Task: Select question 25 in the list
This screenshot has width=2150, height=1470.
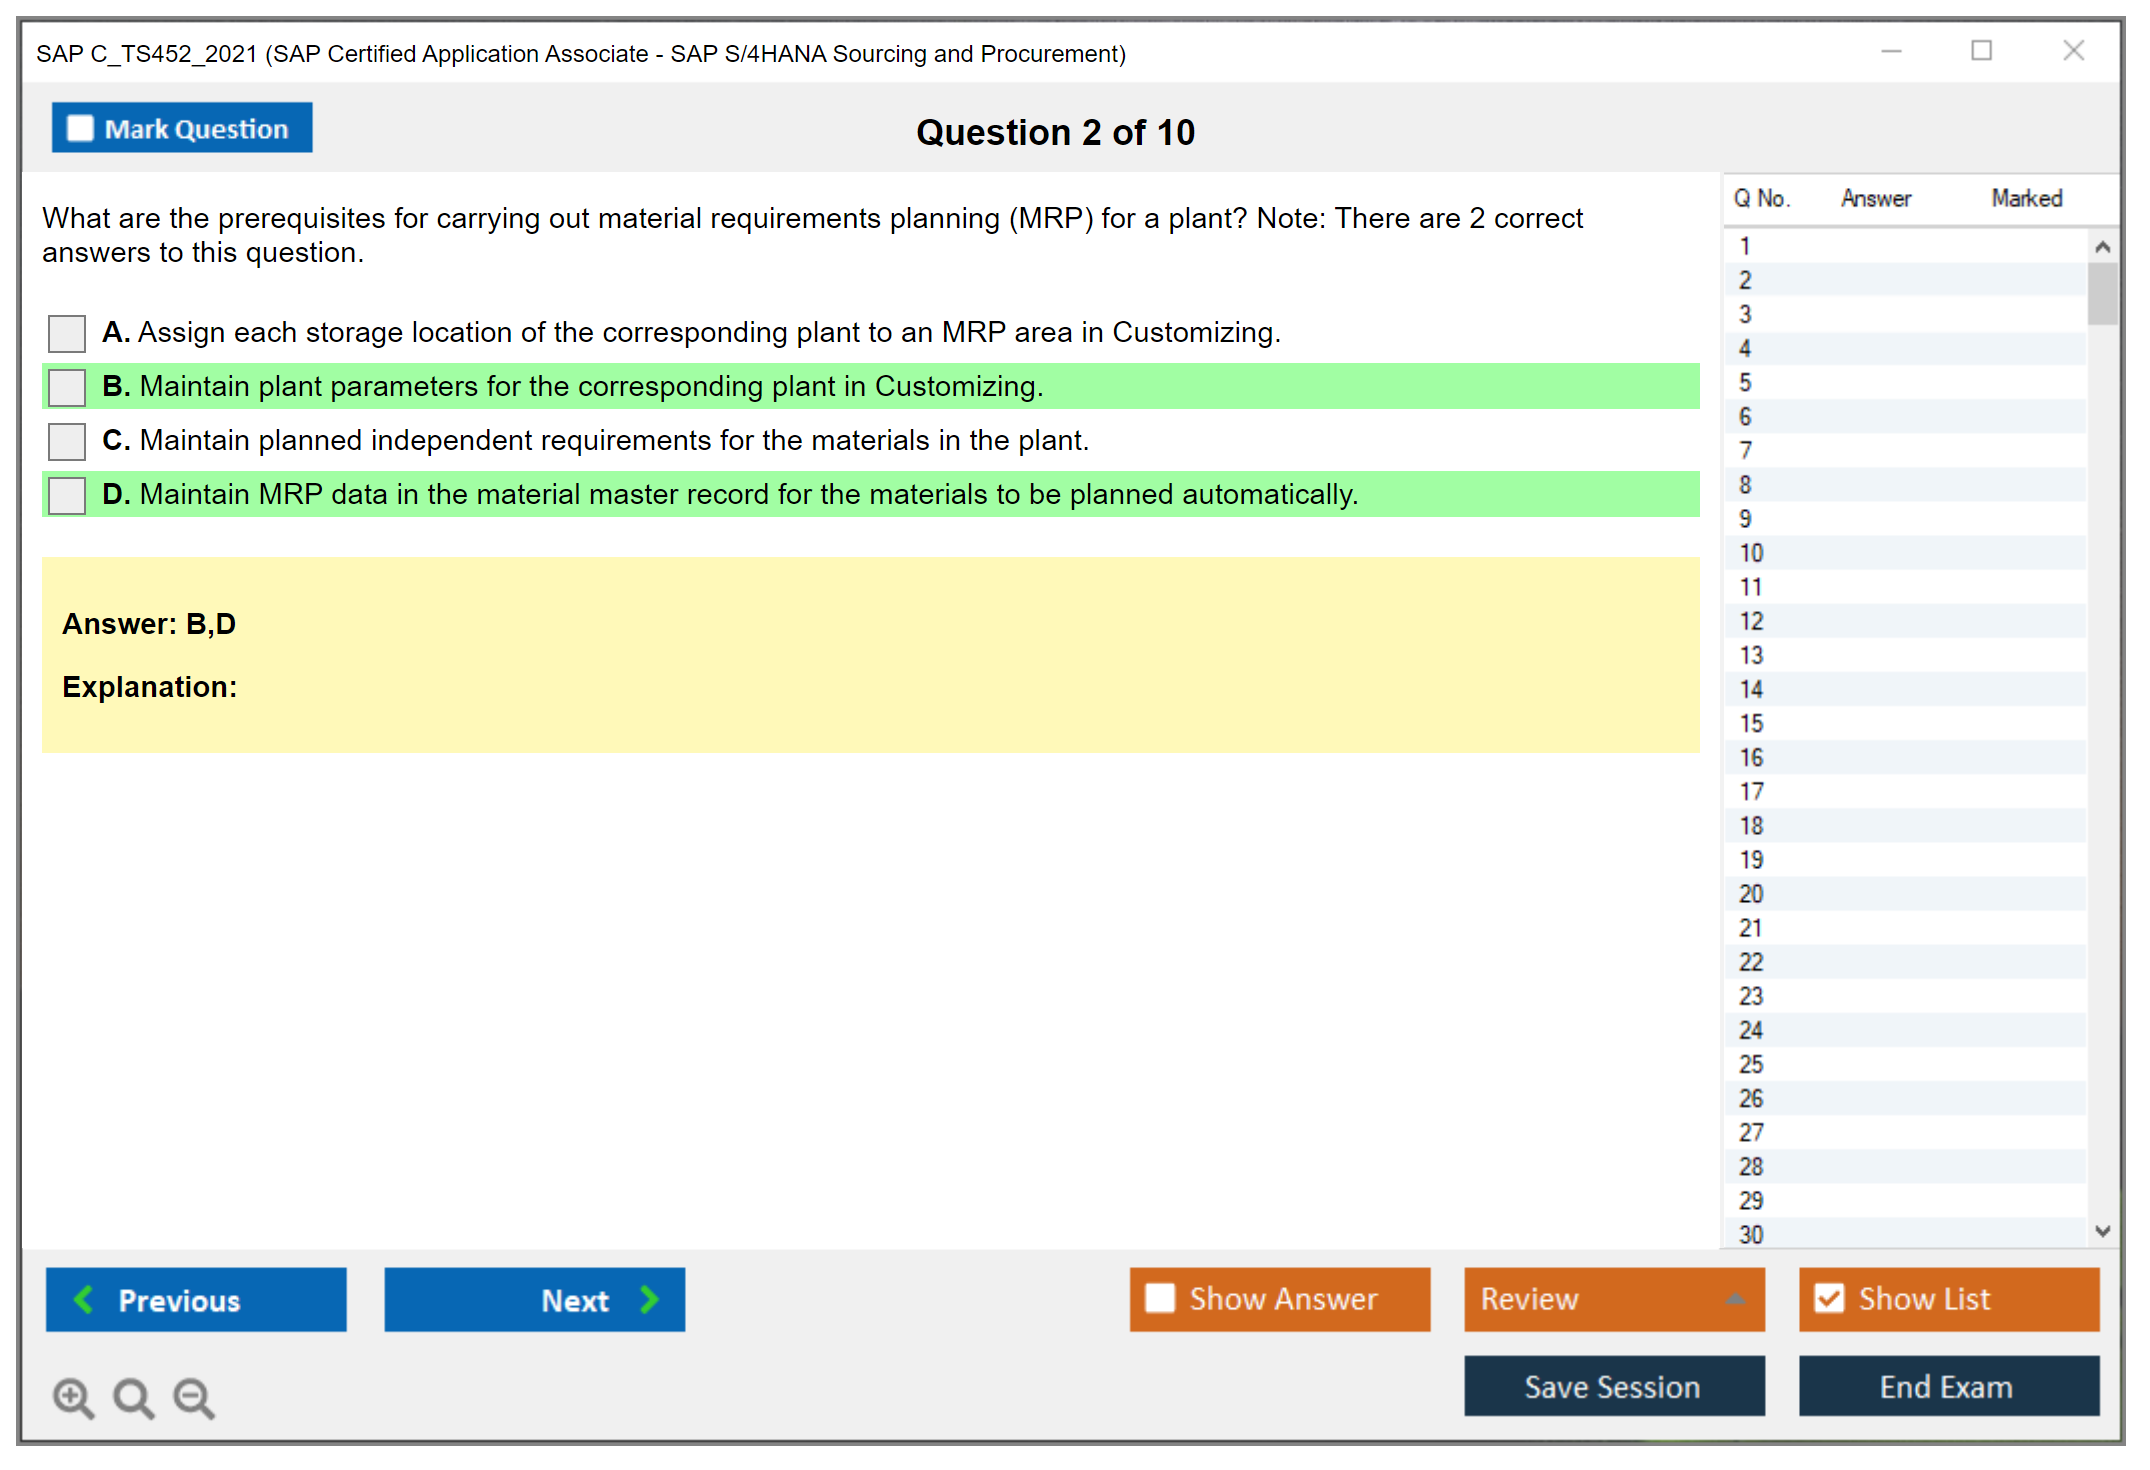Action: coord(1751,1064)
